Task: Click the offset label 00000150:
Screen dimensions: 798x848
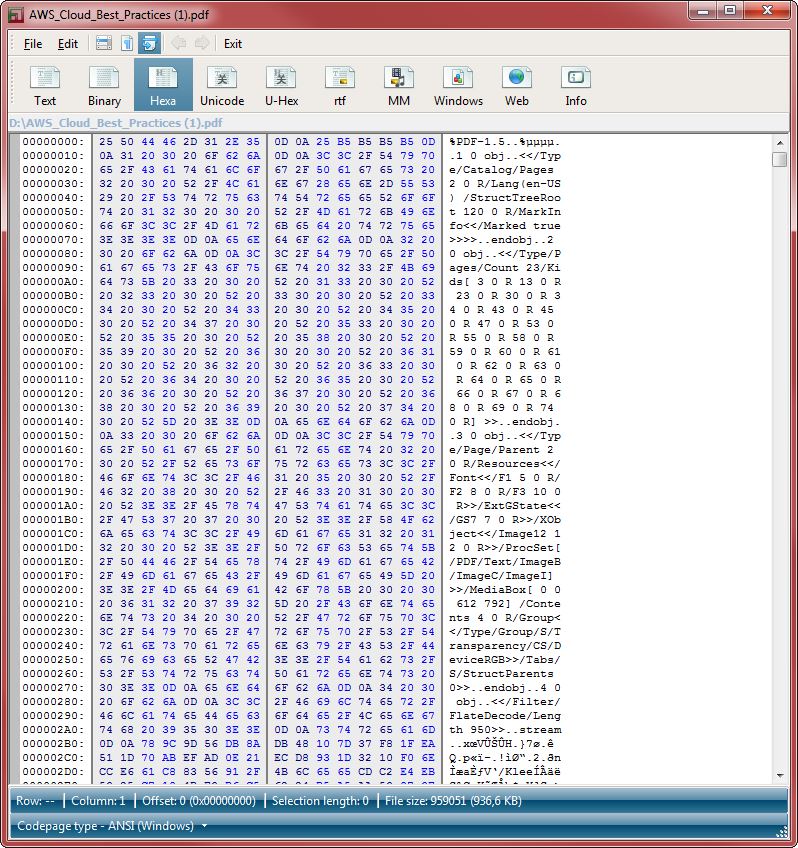Action: tap(54, 436)
